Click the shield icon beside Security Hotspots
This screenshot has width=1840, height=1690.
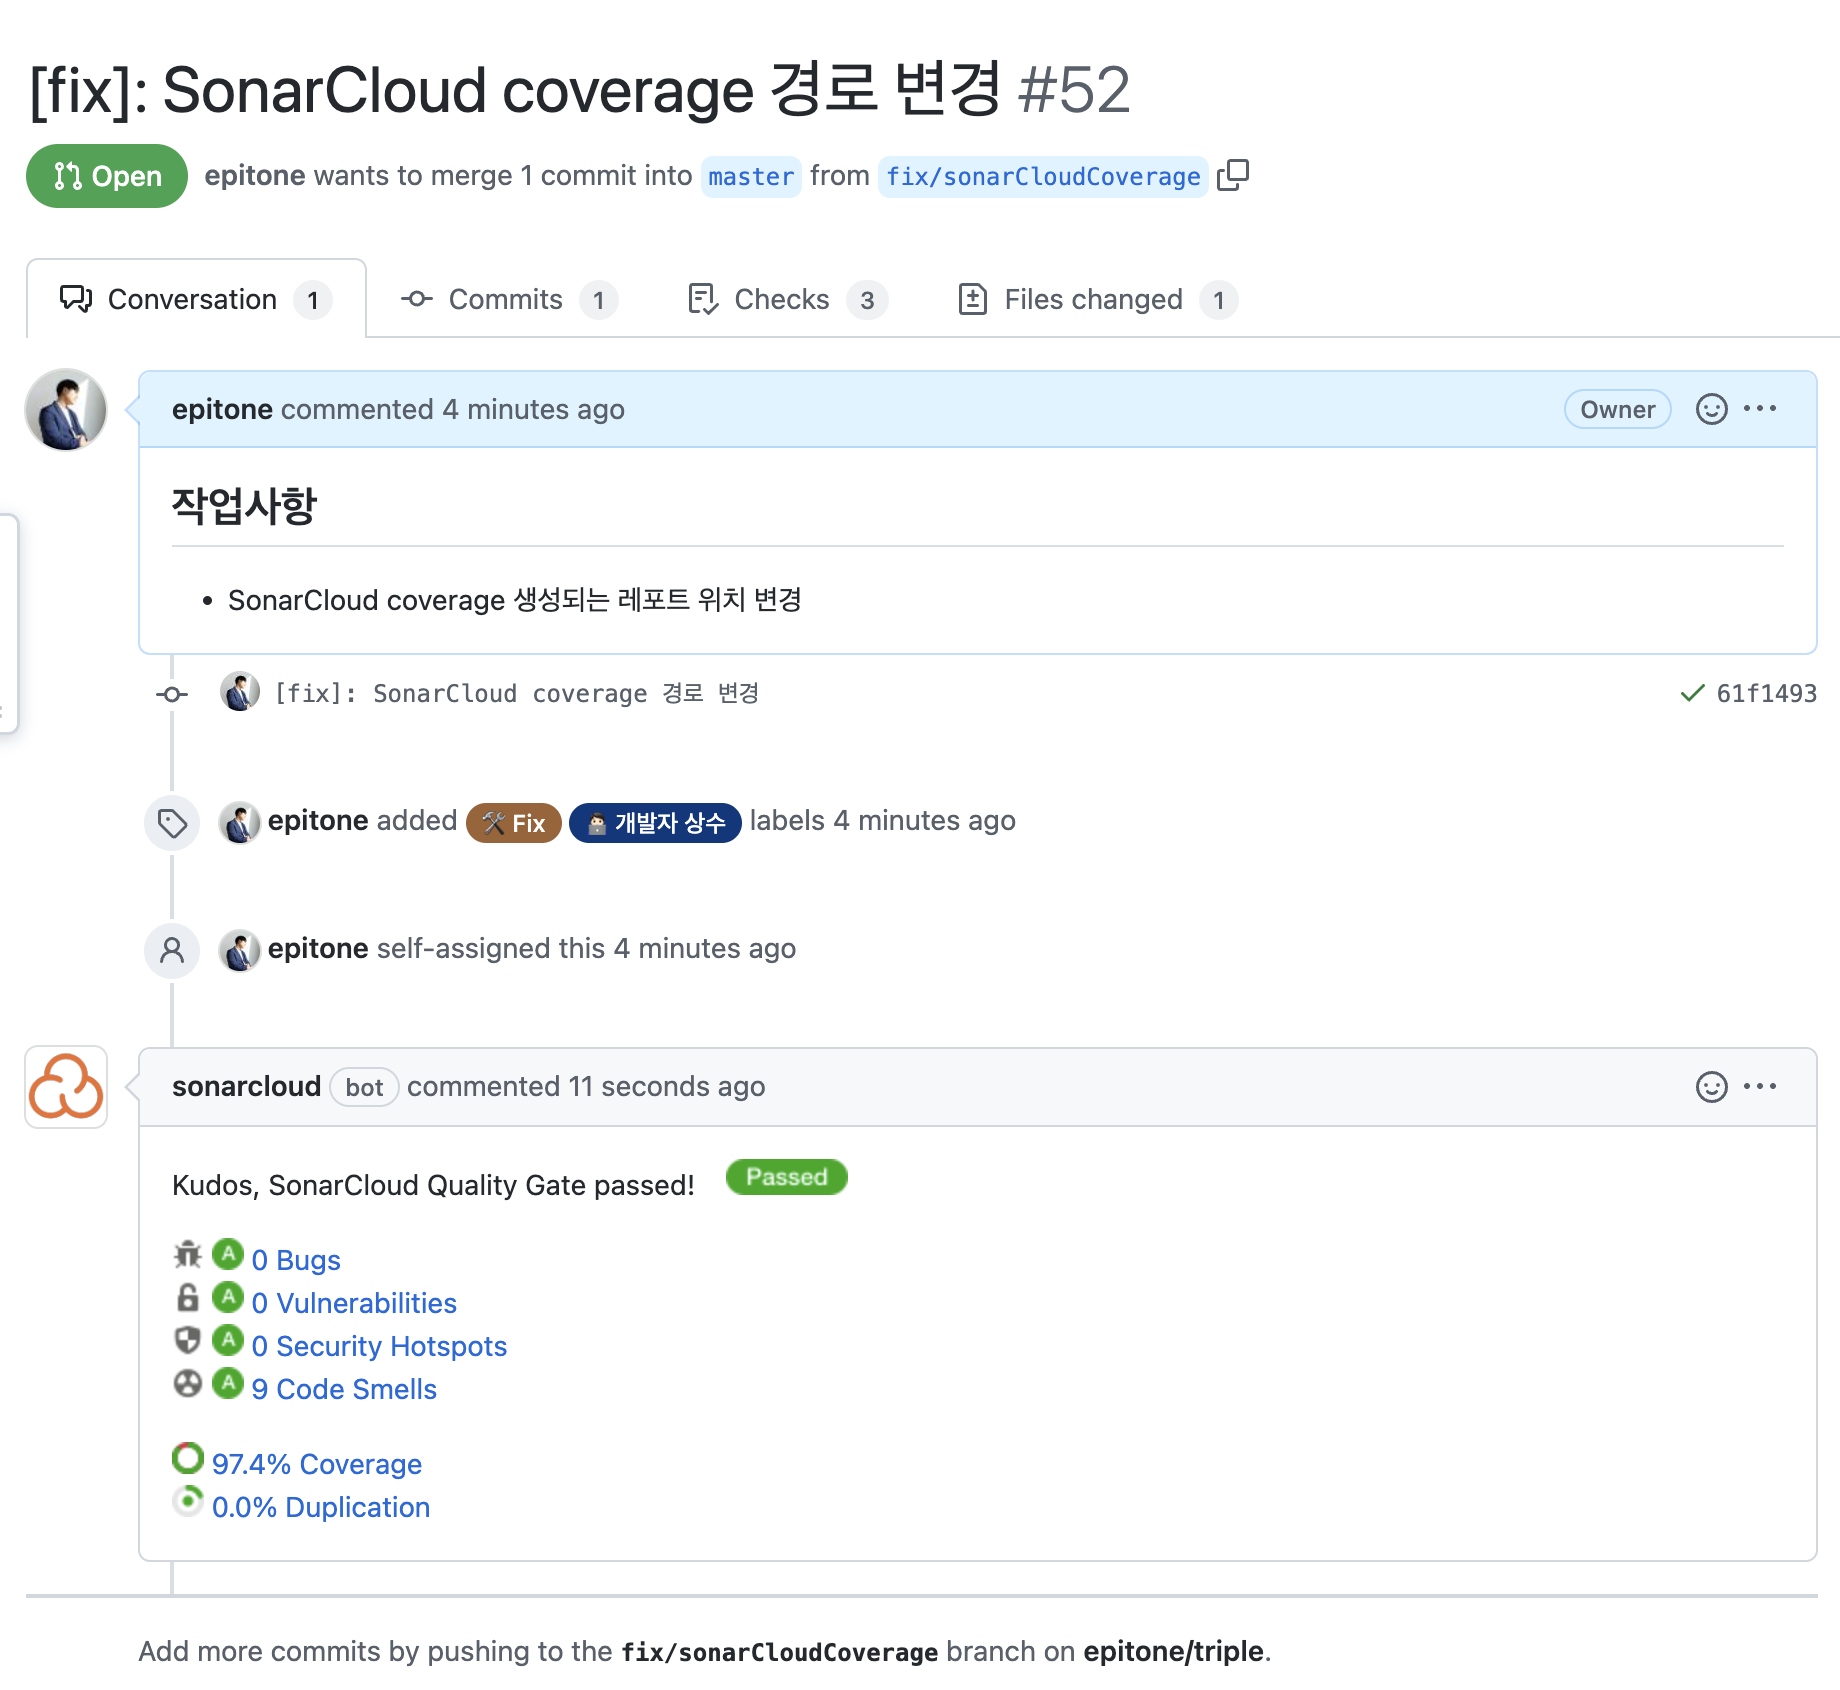pos(188,1340)
